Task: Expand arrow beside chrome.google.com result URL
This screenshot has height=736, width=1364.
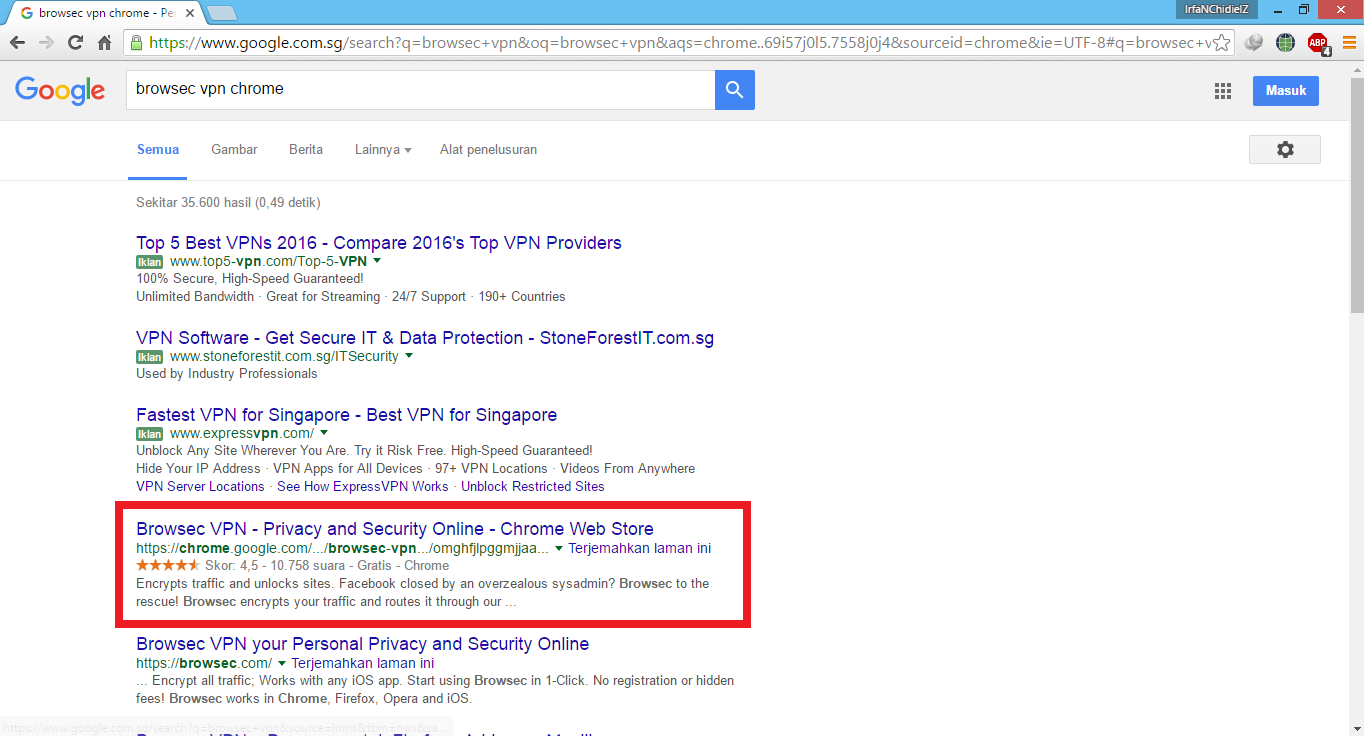Action: click(559, 548)
